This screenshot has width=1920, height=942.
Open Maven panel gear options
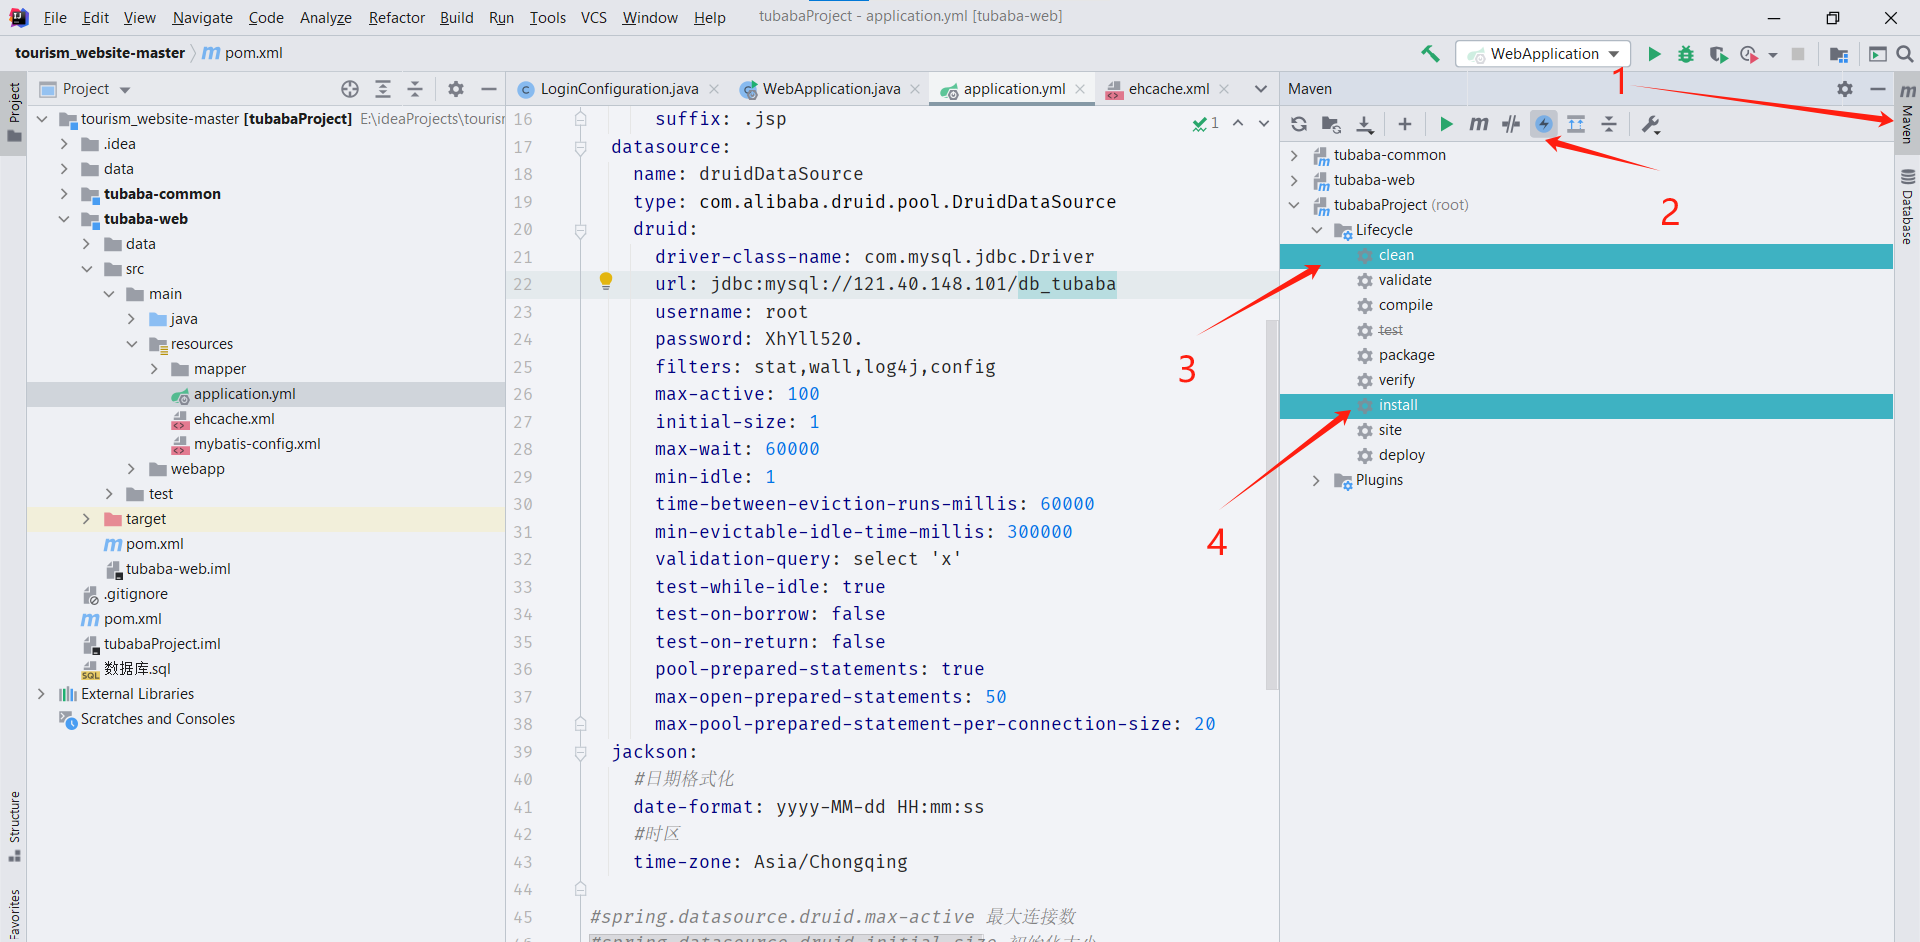point(1845,89)
